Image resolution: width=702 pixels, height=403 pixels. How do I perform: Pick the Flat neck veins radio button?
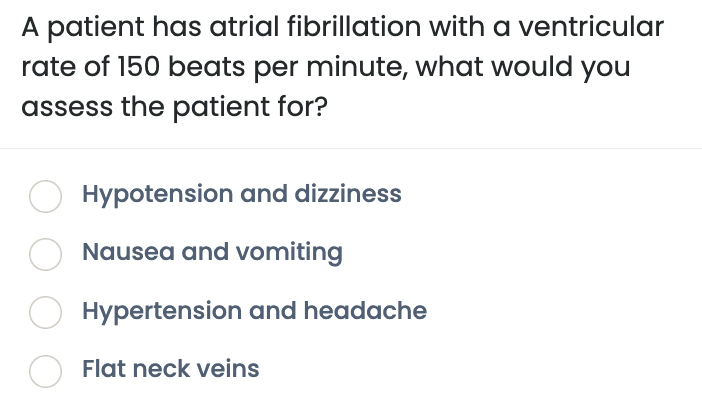click(45, 371)
